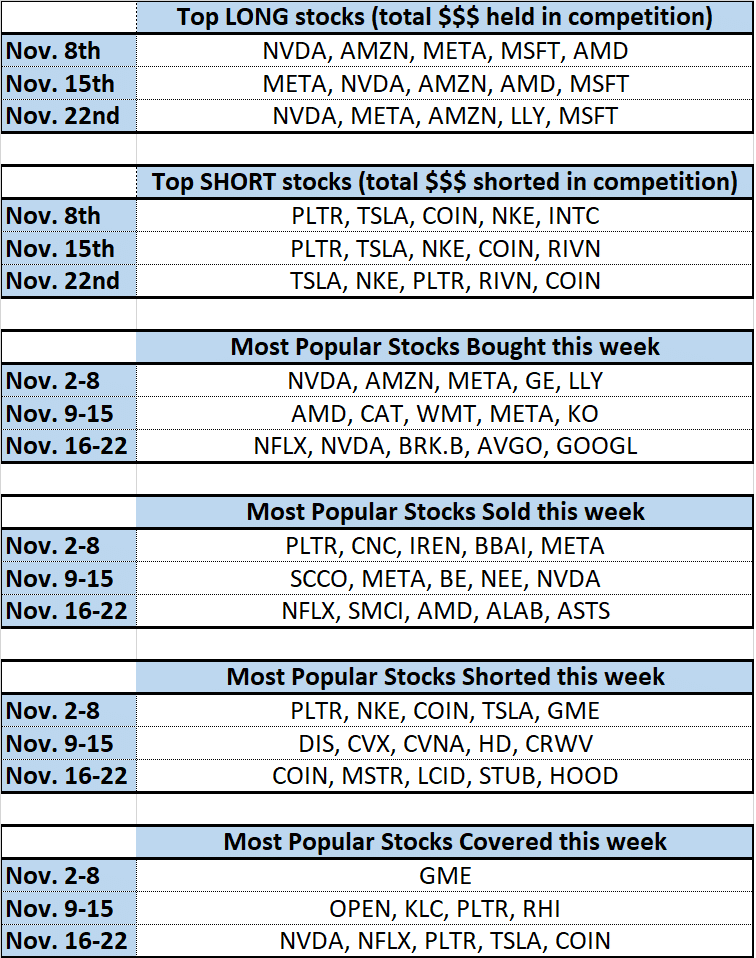Select the "Top SHORT stocks" header cell
Viewport: 756px width, 958px height.
(444, 182)
